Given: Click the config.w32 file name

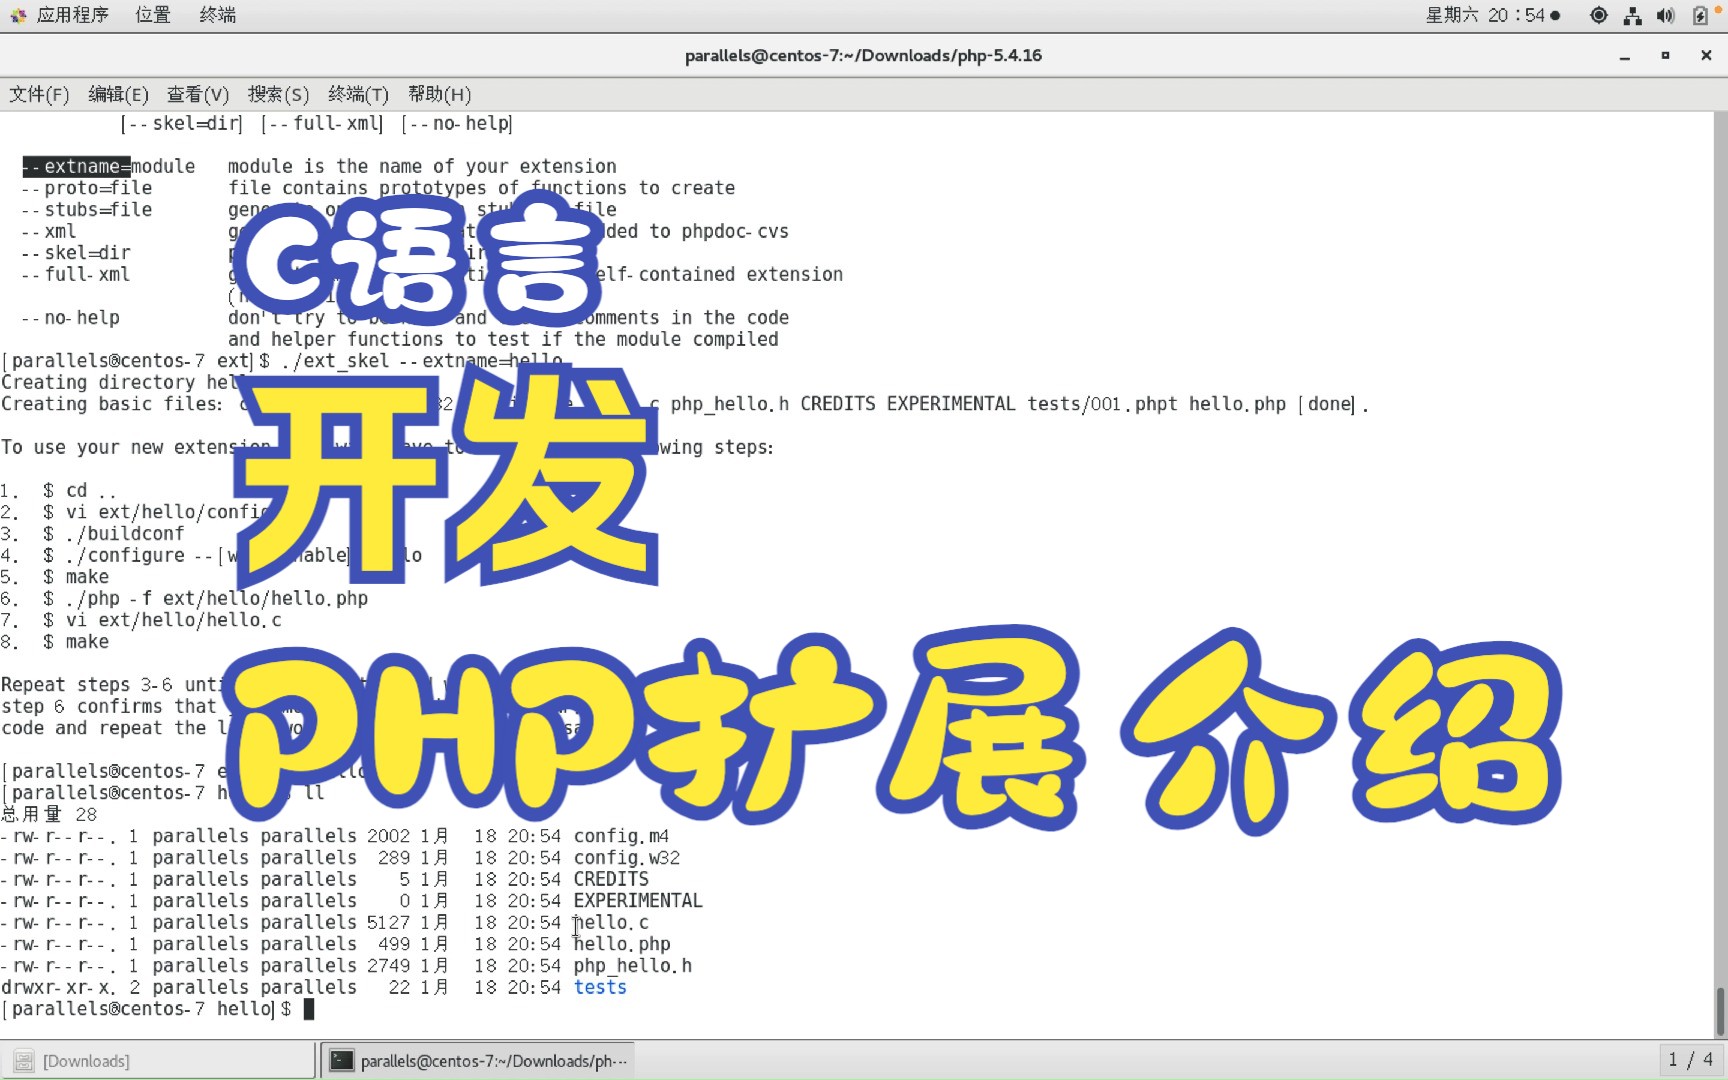Looking at the screenshot, I should 627,858.
